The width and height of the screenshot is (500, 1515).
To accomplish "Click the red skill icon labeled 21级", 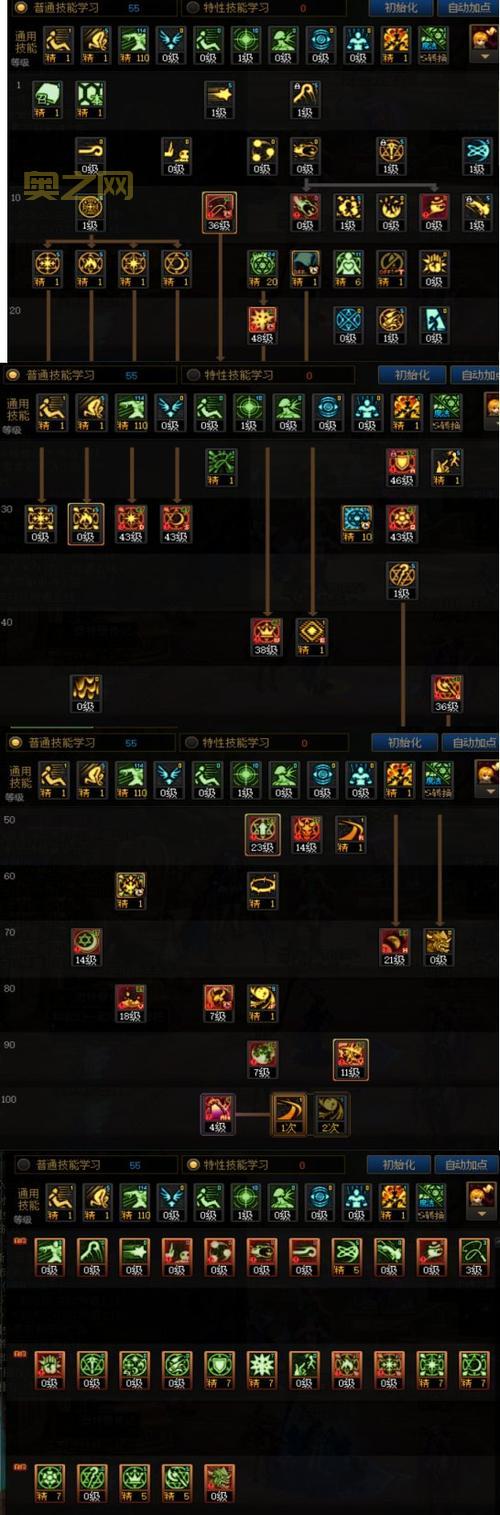I will tap(394, 947).
